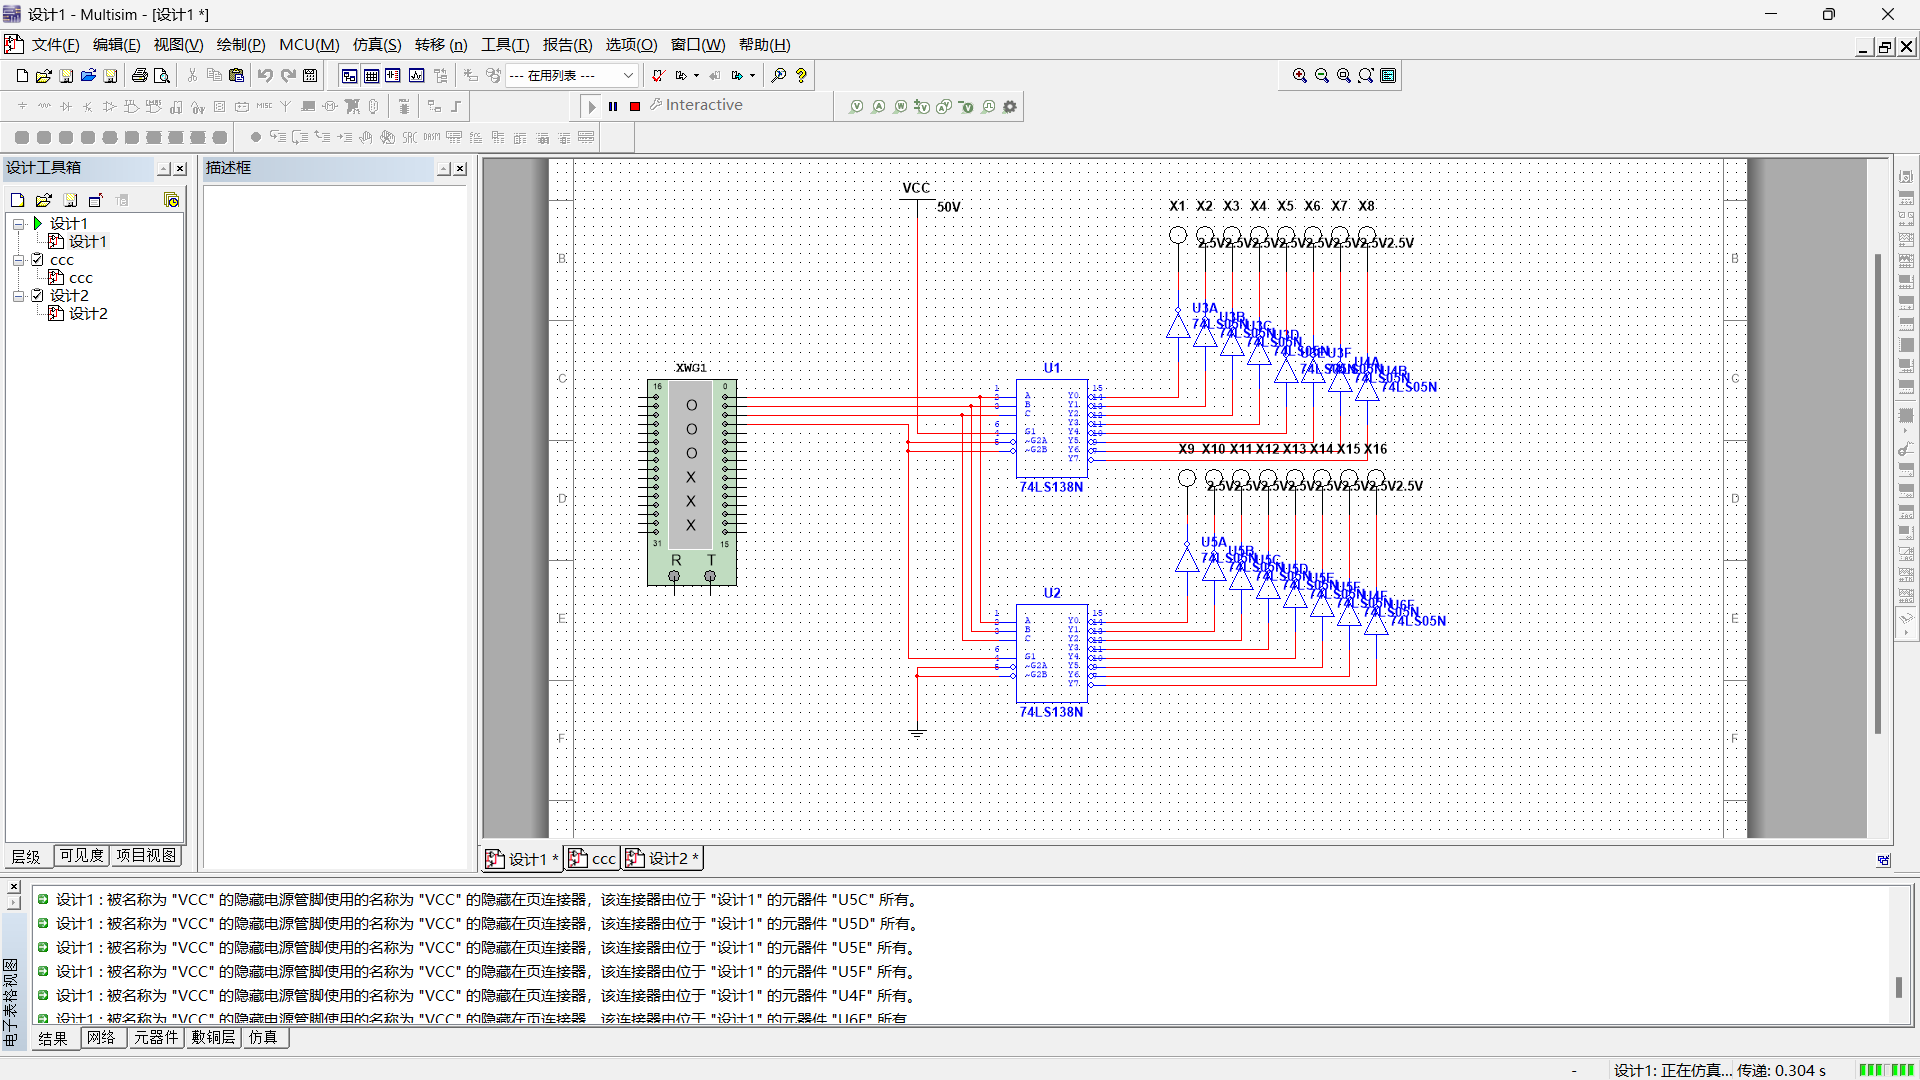Place a current probe
Screen dimensions: 1920x1080
(878, 107)
